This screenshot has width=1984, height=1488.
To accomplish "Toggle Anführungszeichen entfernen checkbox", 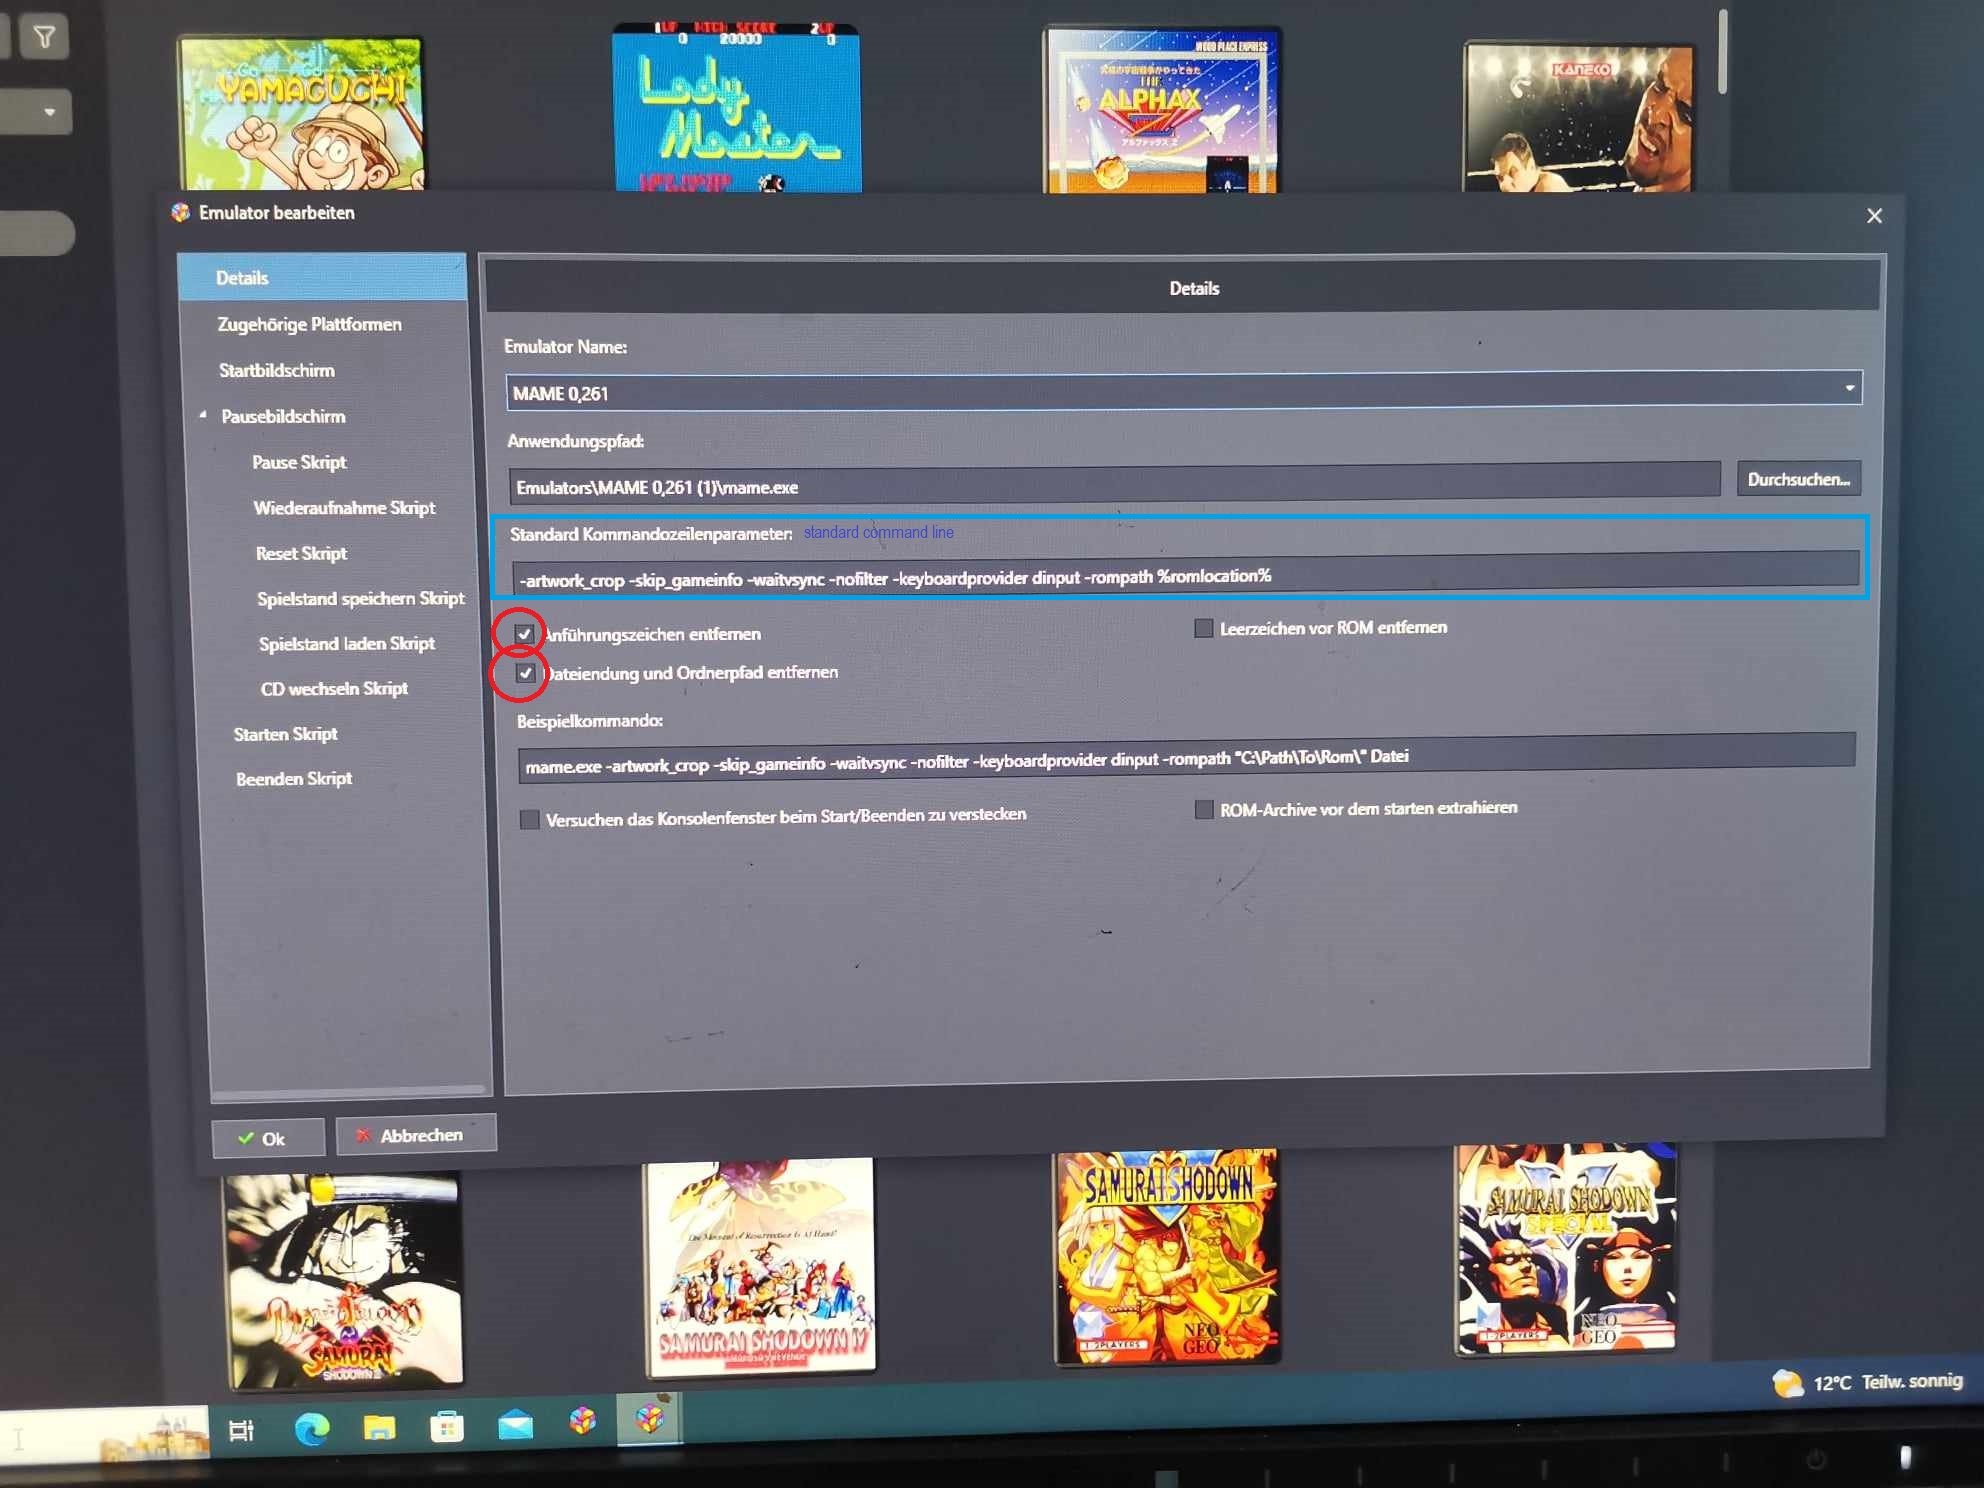I will 524,634.
